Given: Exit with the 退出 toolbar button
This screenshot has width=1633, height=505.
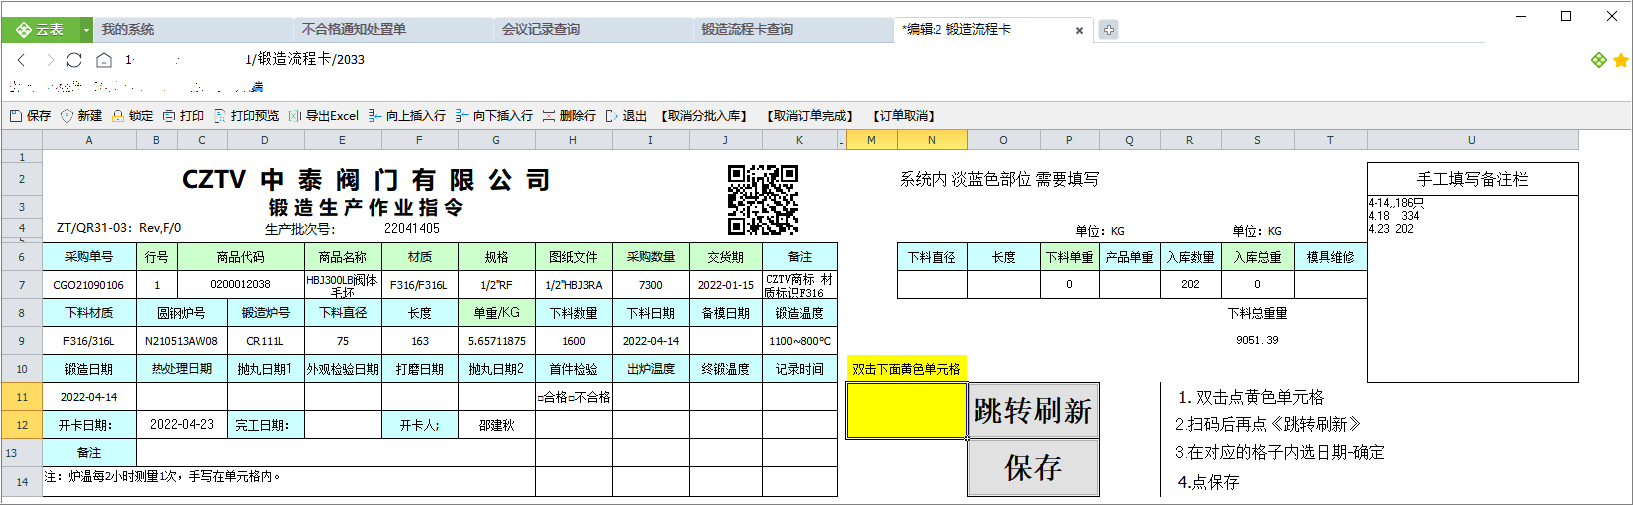Looking at the screenshot, I should coord(626,116).
